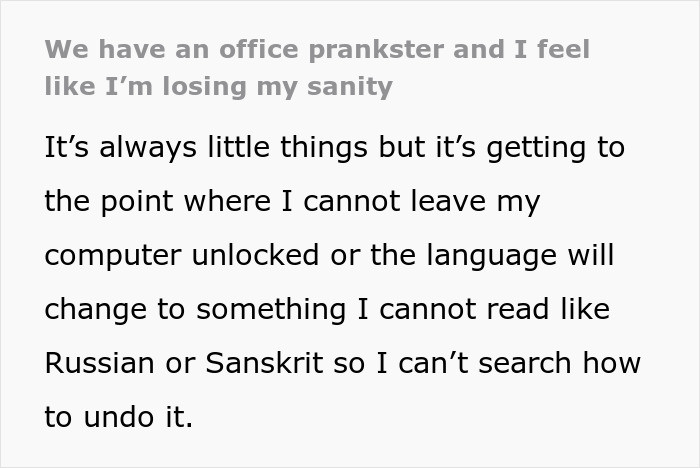Click the word "language" in the paragraph

pyautogui.click(x=492, y=256)
